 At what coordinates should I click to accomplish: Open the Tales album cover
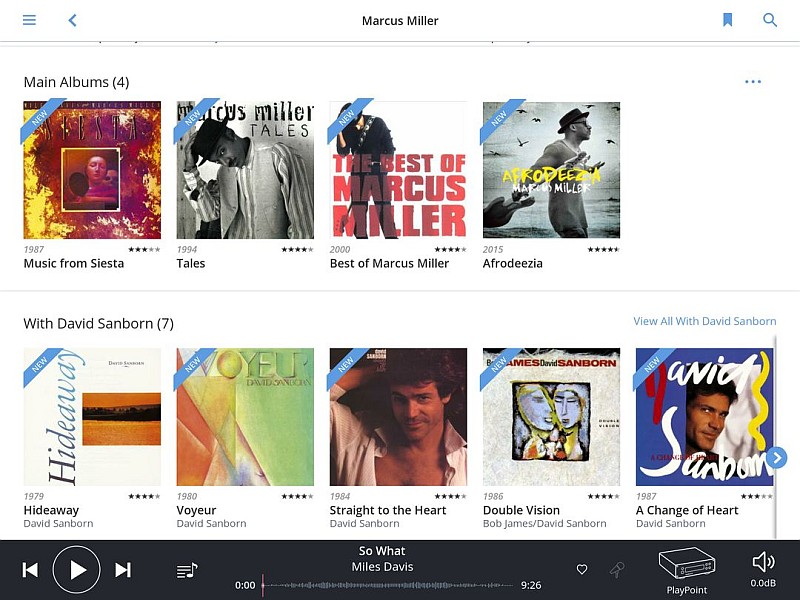pyautogui.click(x=245, y=170)
